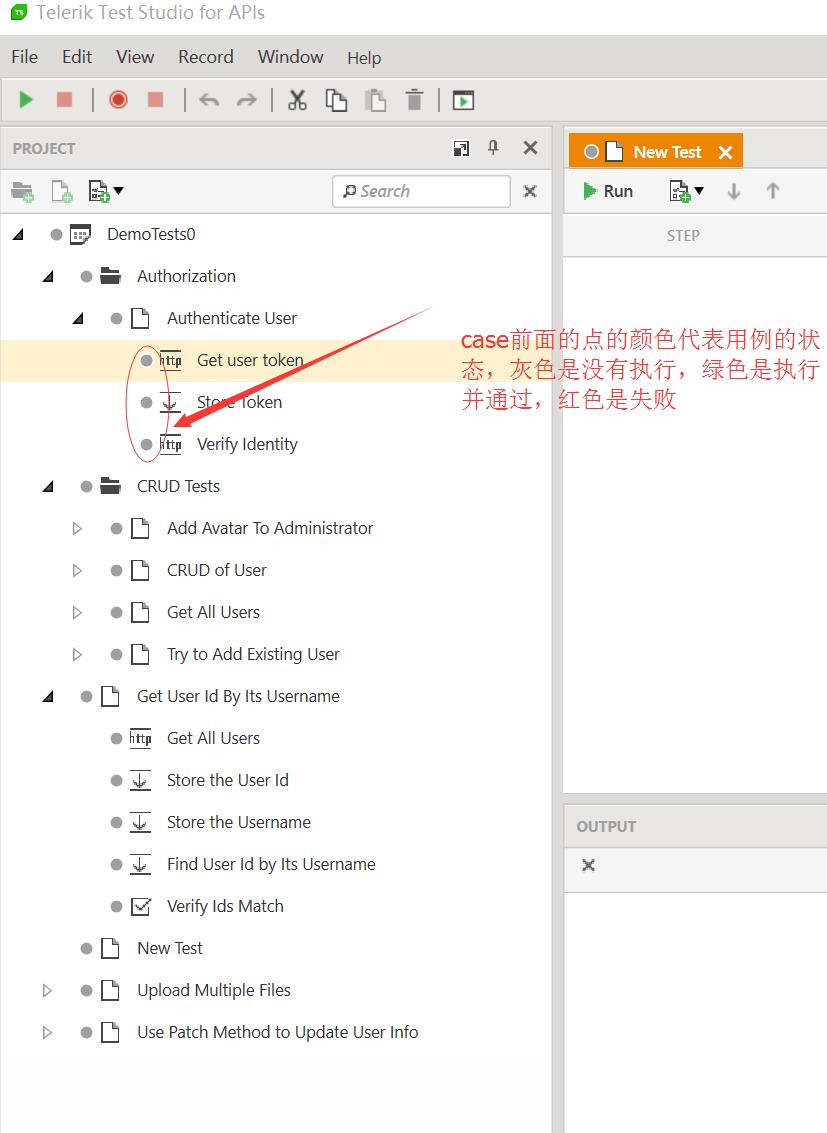Click the stop recording icon after record button

pos(155,99)
